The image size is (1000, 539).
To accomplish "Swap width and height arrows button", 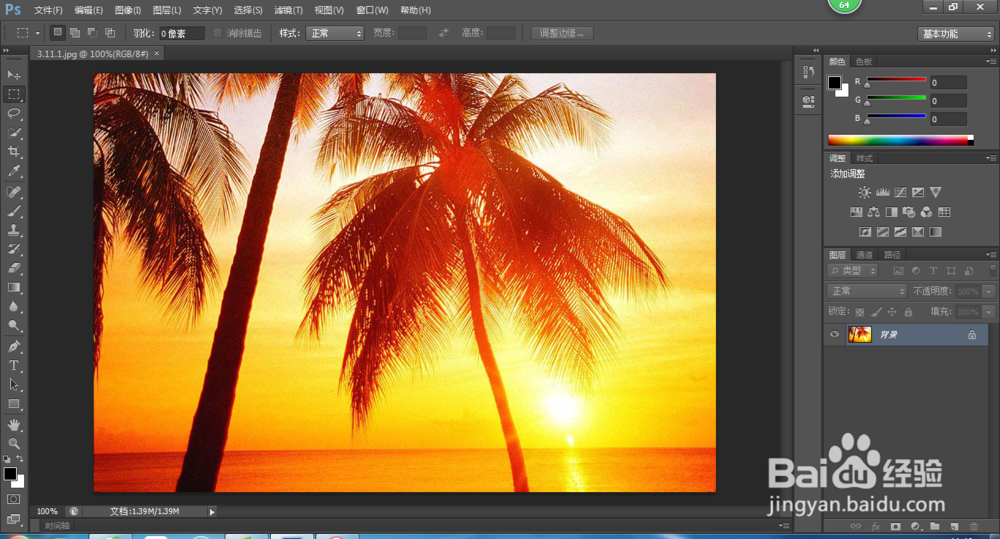I will coord(443,33).
